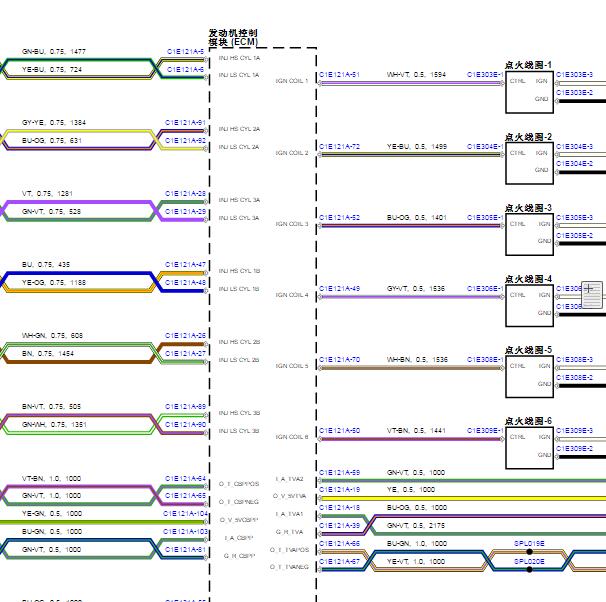Viewport: 606px width, 602px height.
Task: Click the 发动机控制模块 (ECM) title
Action: pos(233,38)
